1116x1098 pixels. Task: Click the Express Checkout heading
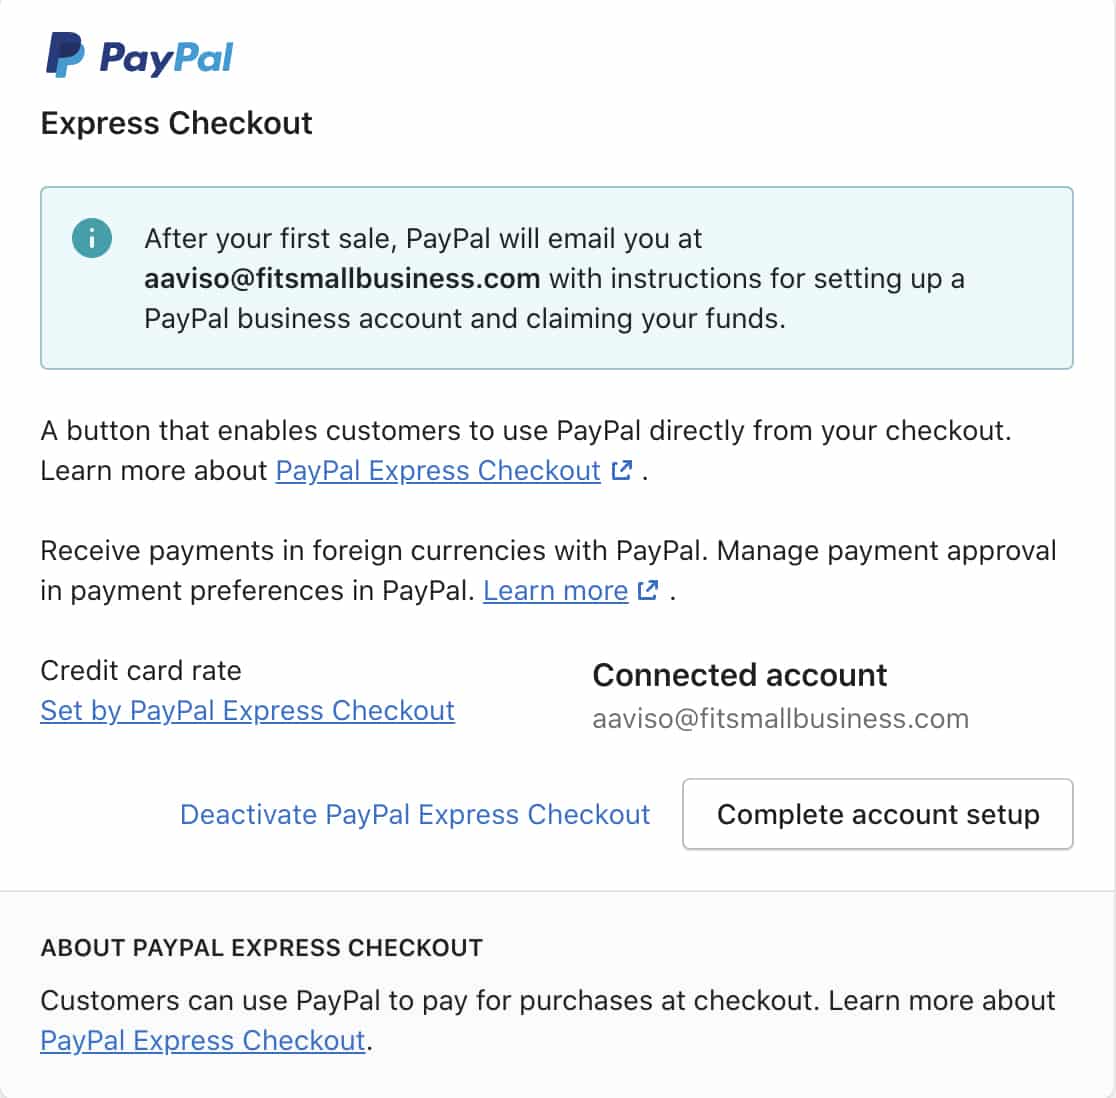[x=177, y=124]
